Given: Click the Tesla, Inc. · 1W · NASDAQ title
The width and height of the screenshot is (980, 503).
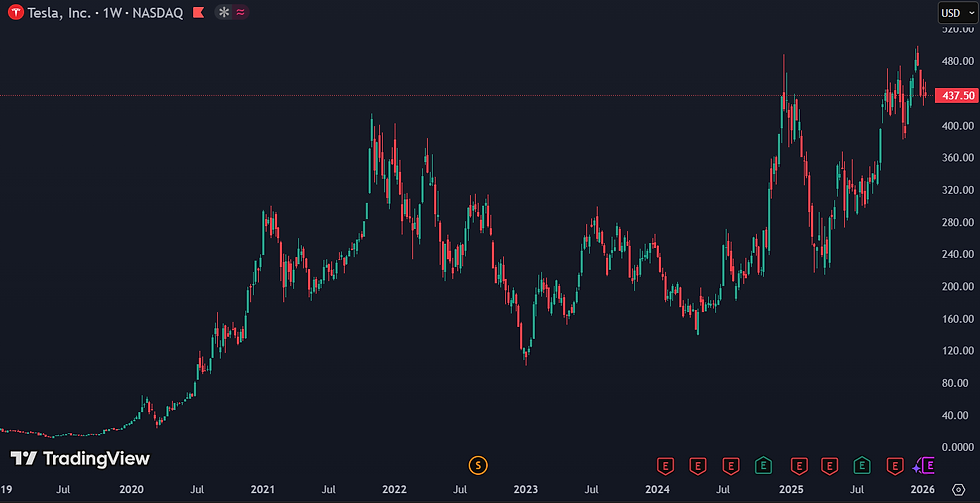Looking at the screenshot, I should click(105, 12).
